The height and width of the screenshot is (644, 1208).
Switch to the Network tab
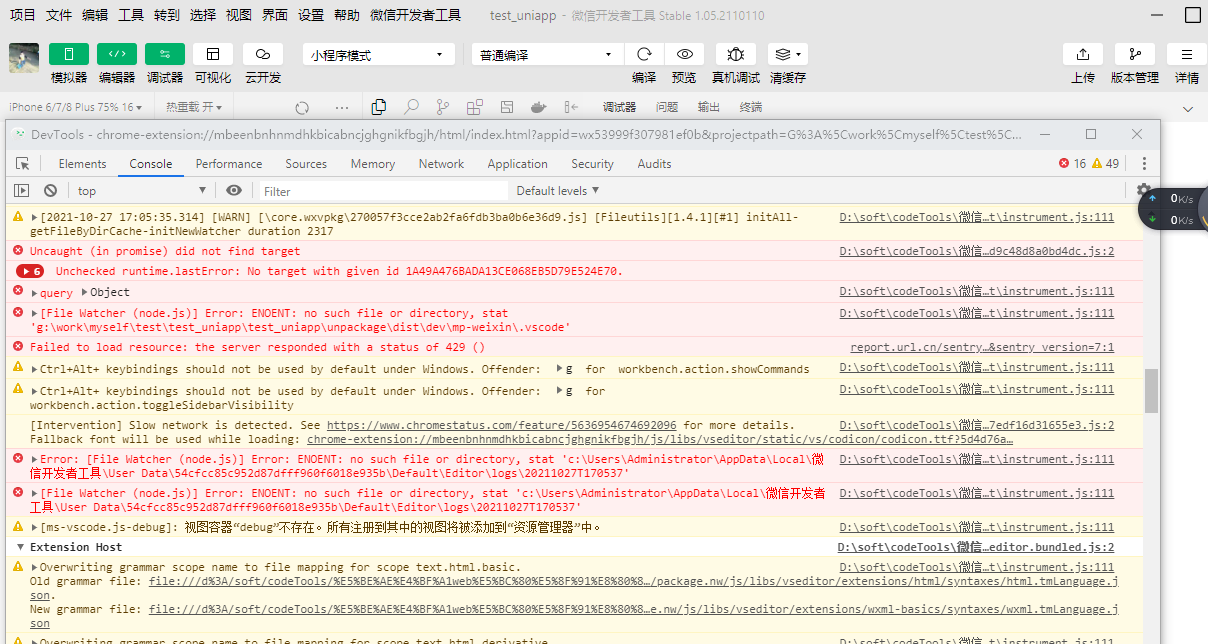(x=441, y=164)
